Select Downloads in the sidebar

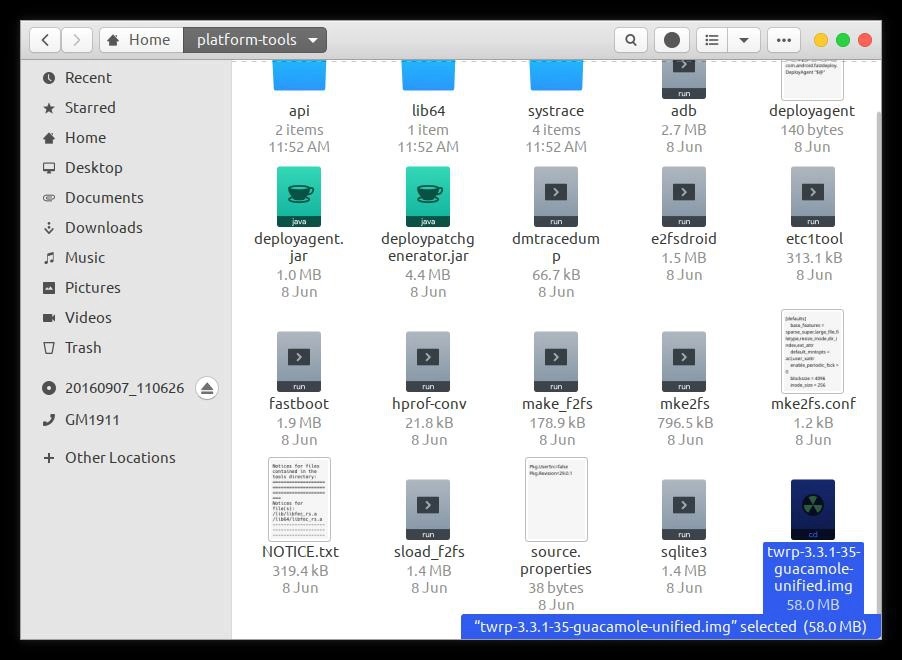click(103, 228)
